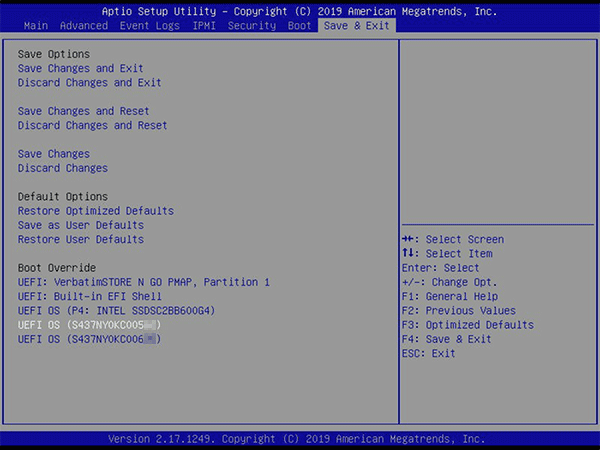The height and width of the screenshot is (450, 600).
Task: Go to the Event Logs tab
Action: [148, 25]
